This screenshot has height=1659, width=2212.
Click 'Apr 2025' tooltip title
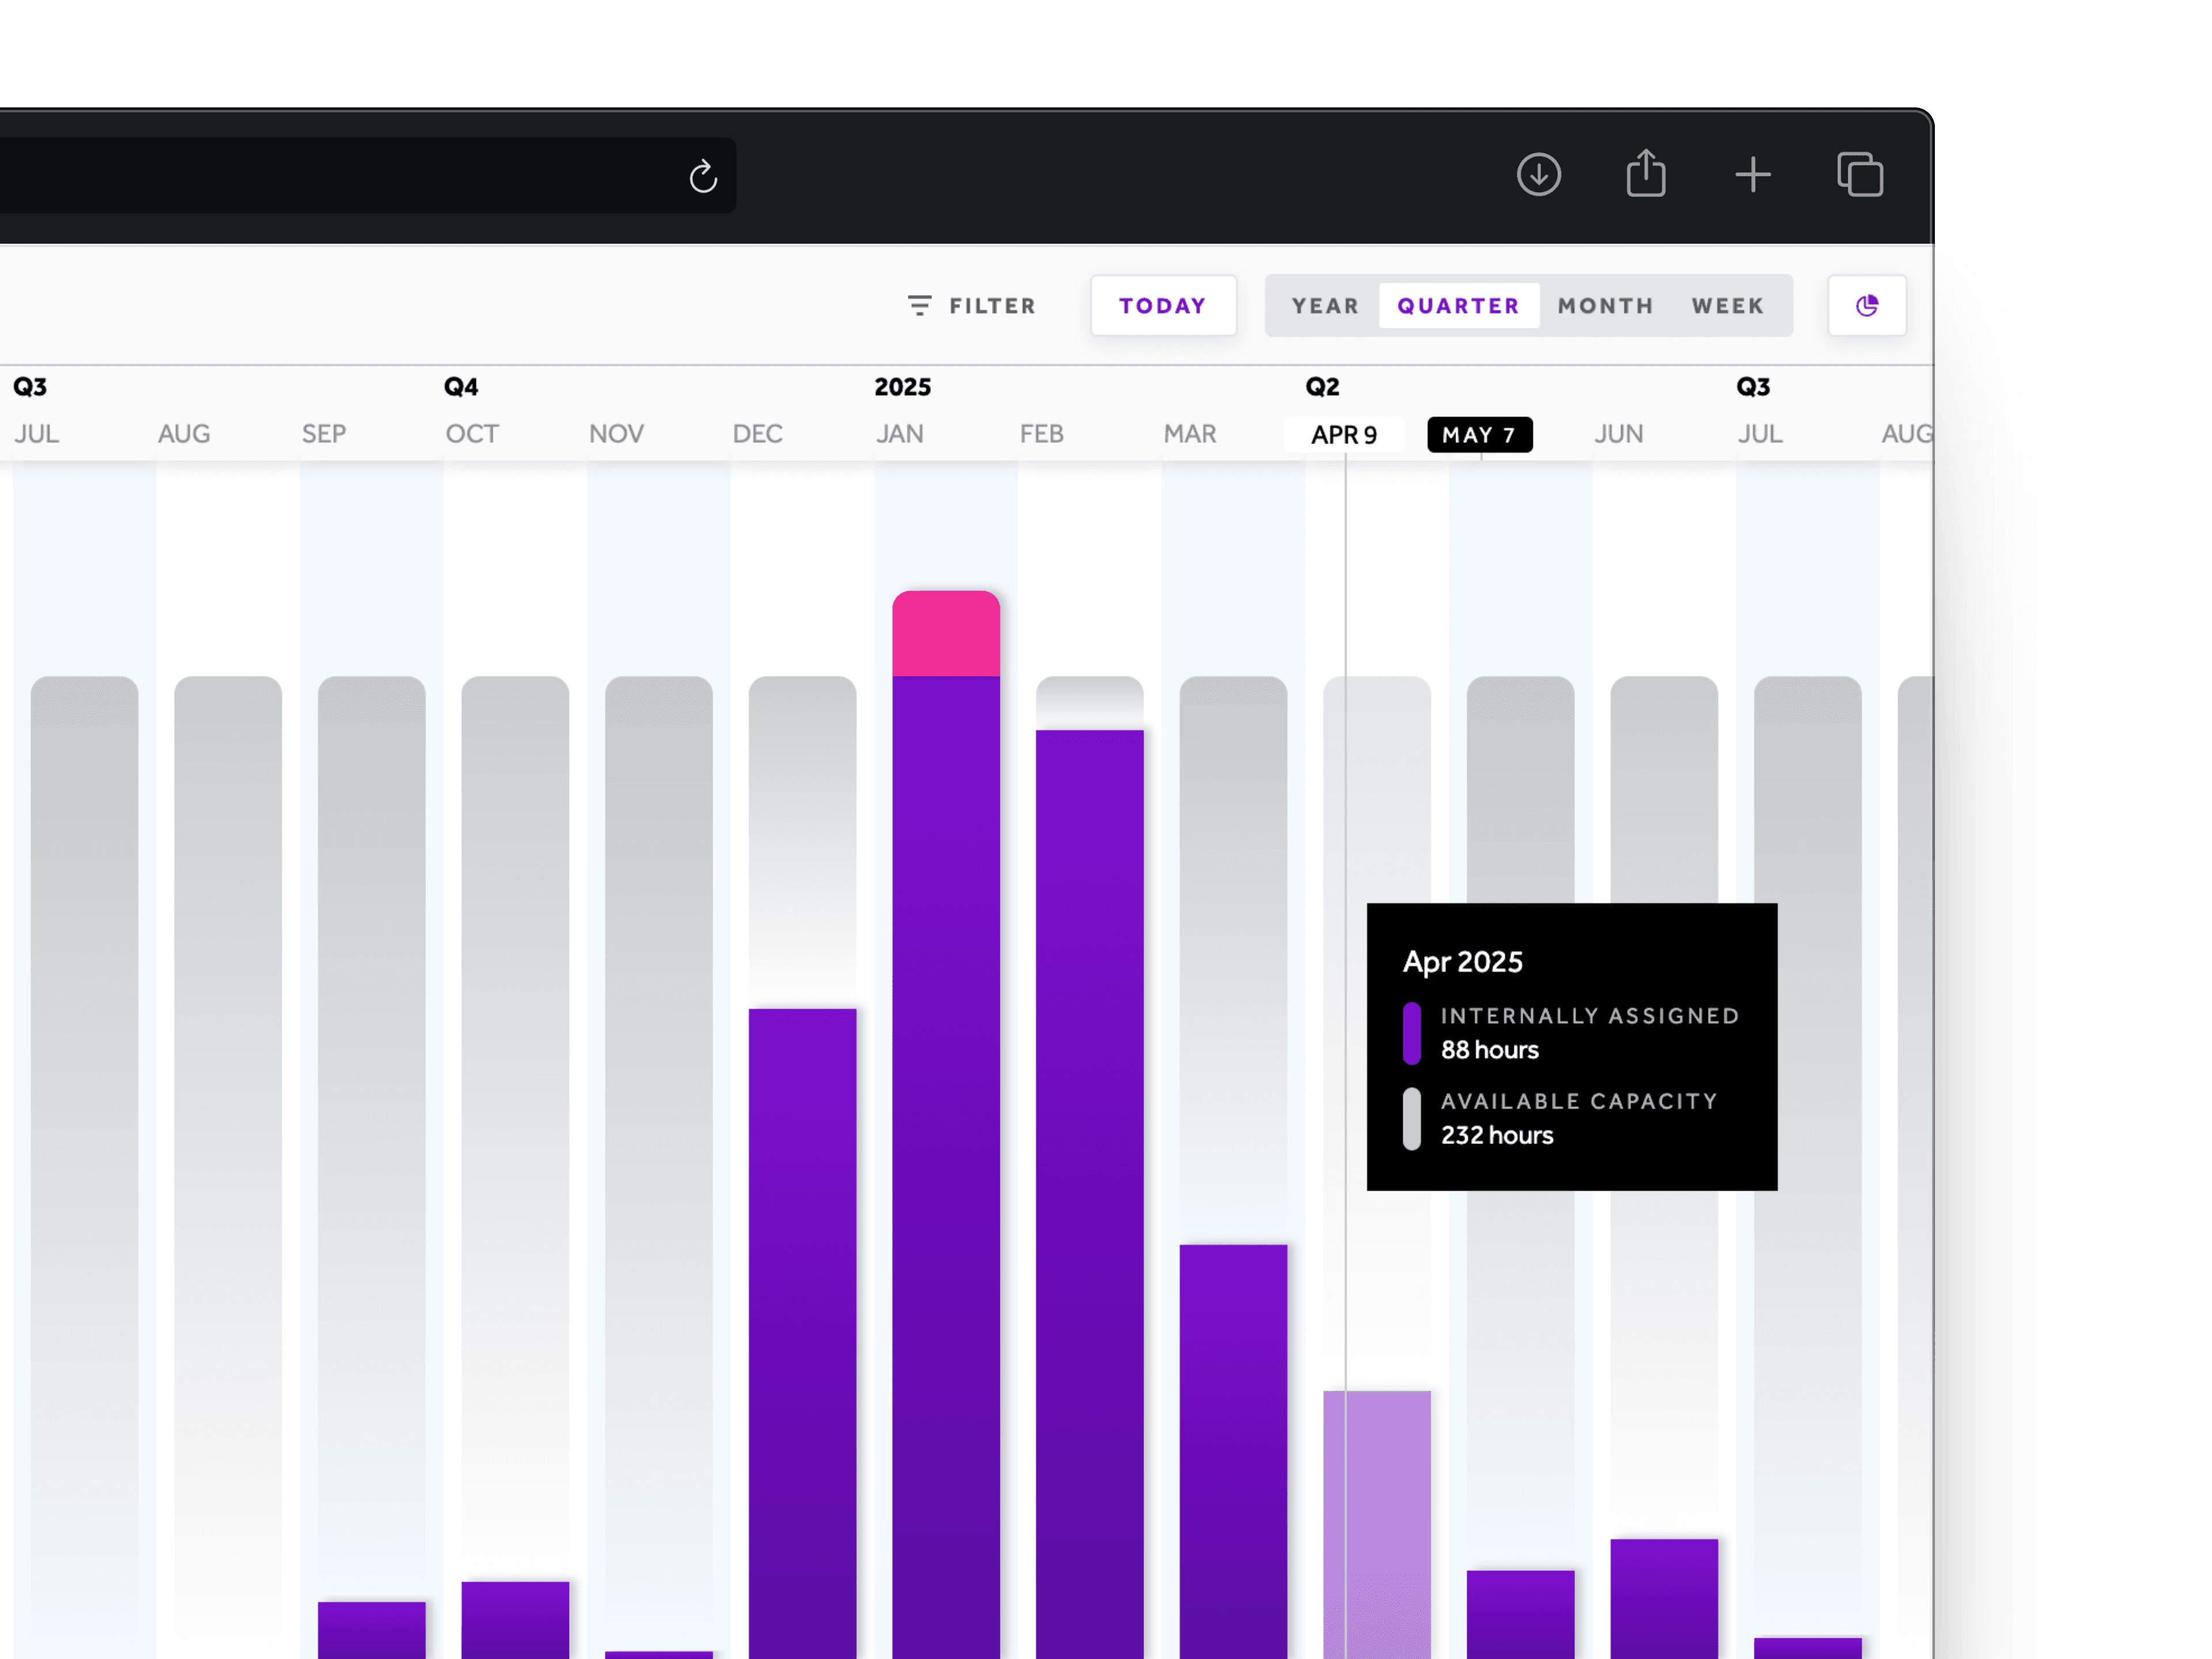1462,962
